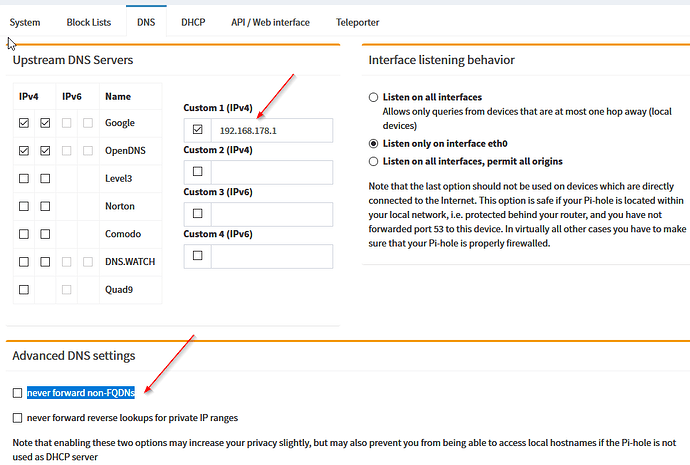Open the System settings tab
Viewport: 690px width, 465px height.
coord(25,22)
